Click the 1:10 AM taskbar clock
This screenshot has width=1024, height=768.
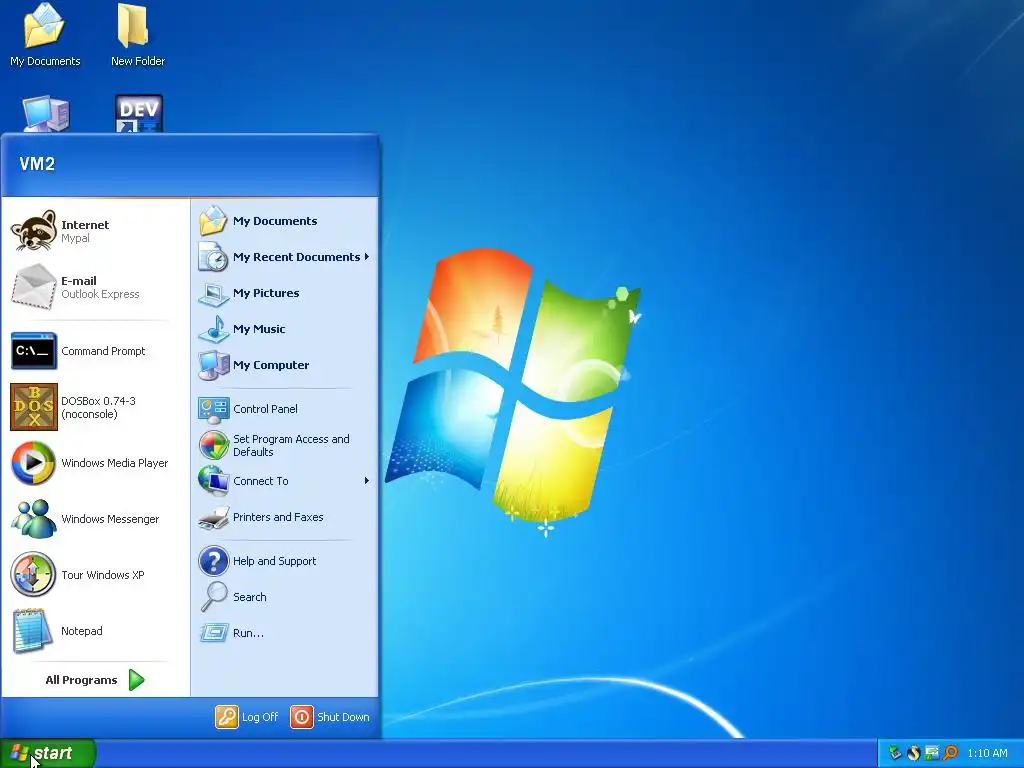tap(987, 753)
